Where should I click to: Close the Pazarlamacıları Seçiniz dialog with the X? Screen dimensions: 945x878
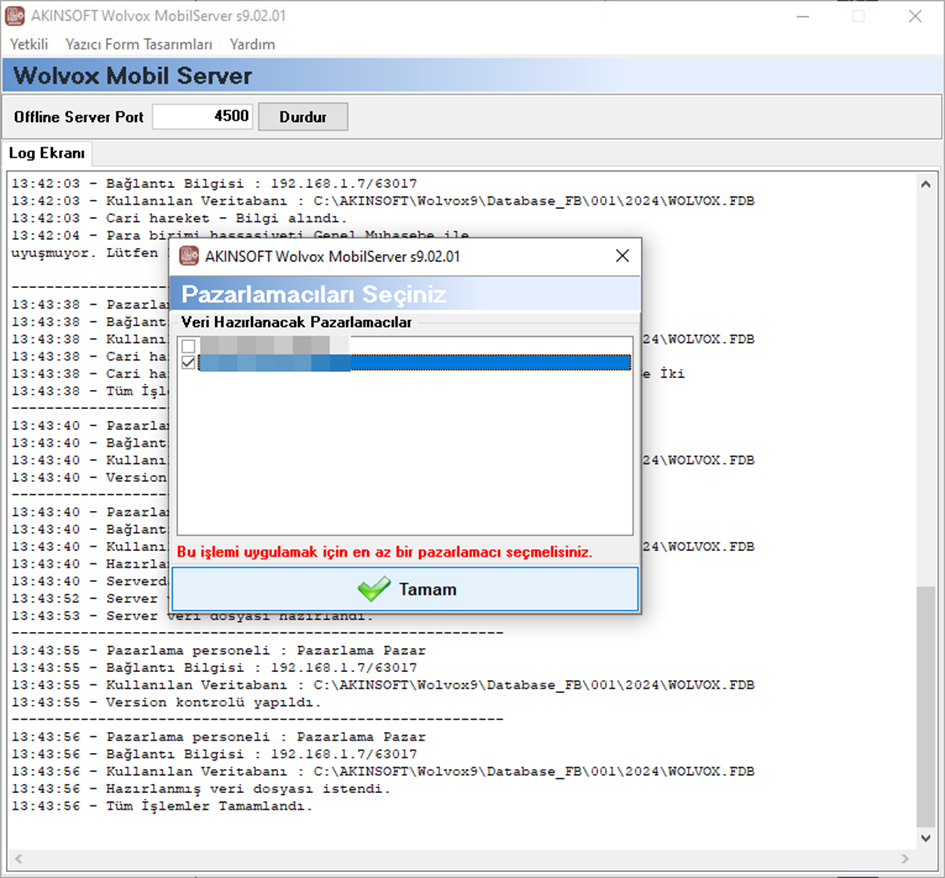(623, 256)
